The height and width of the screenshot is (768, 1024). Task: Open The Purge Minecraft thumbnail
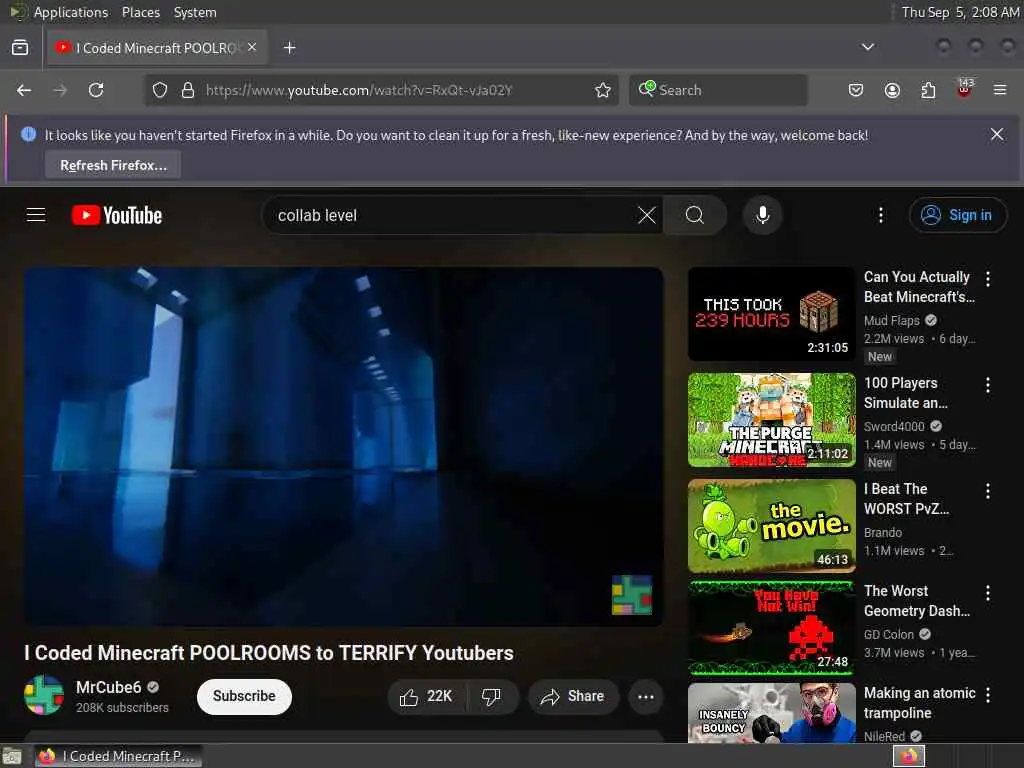[771, 420]
